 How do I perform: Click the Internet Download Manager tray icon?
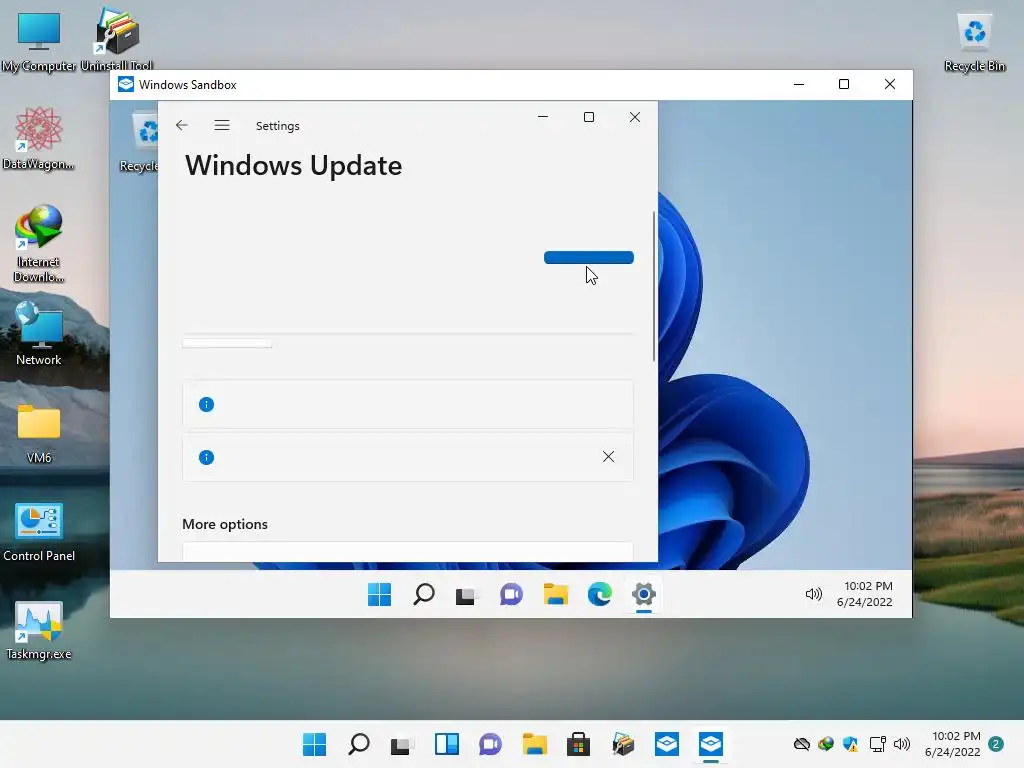tap(825, 744)
